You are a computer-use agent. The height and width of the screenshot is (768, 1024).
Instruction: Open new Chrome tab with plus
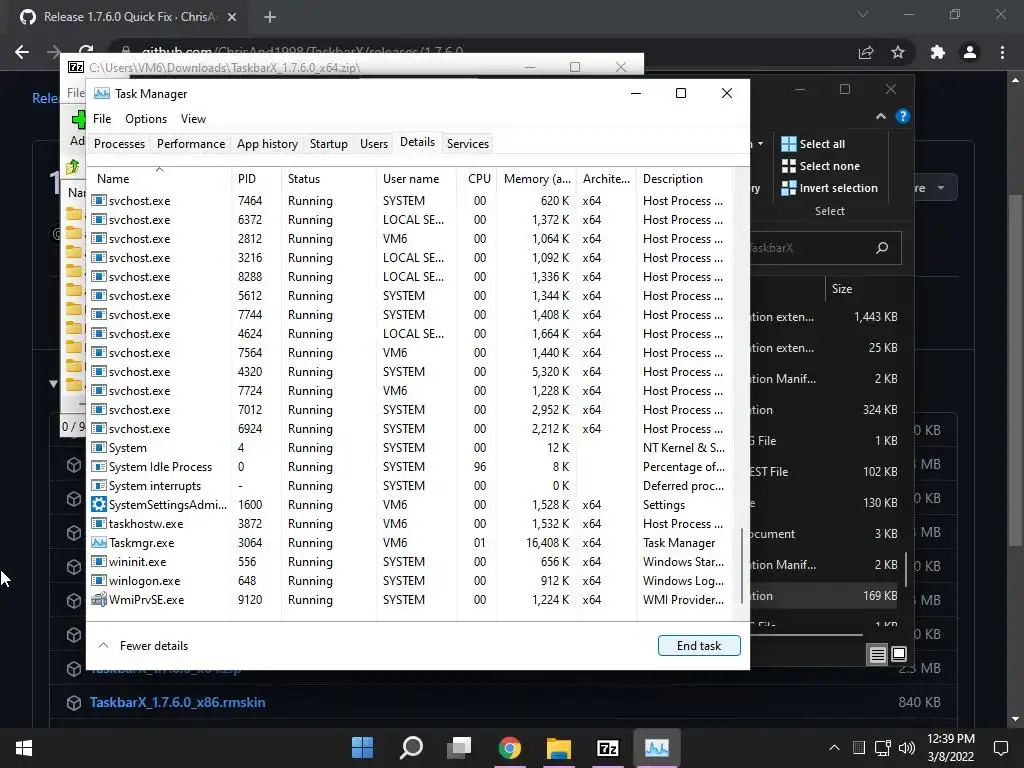pyautogui.click(x=270, y=17)
